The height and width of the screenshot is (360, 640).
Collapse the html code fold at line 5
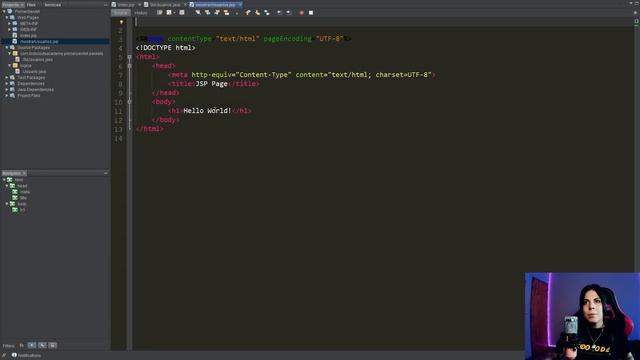130,57
